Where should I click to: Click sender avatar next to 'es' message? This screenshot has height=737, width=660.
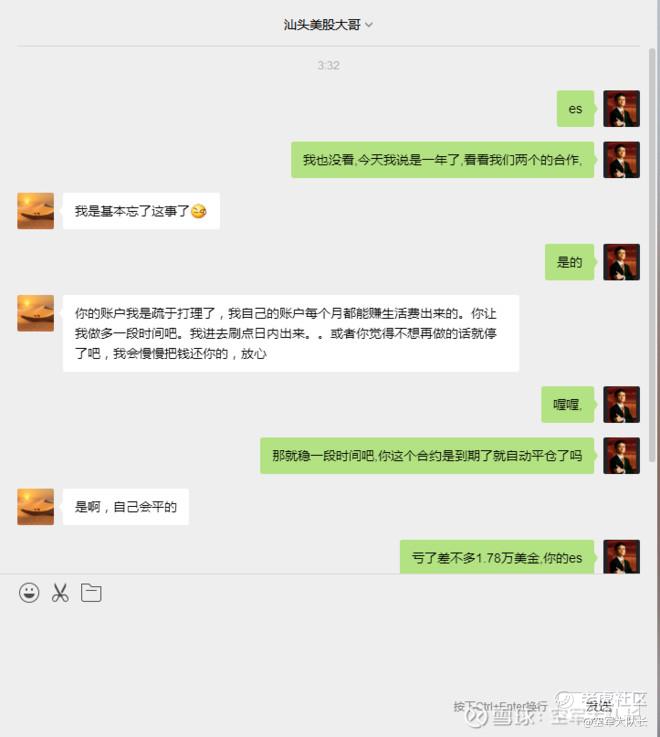621,109
